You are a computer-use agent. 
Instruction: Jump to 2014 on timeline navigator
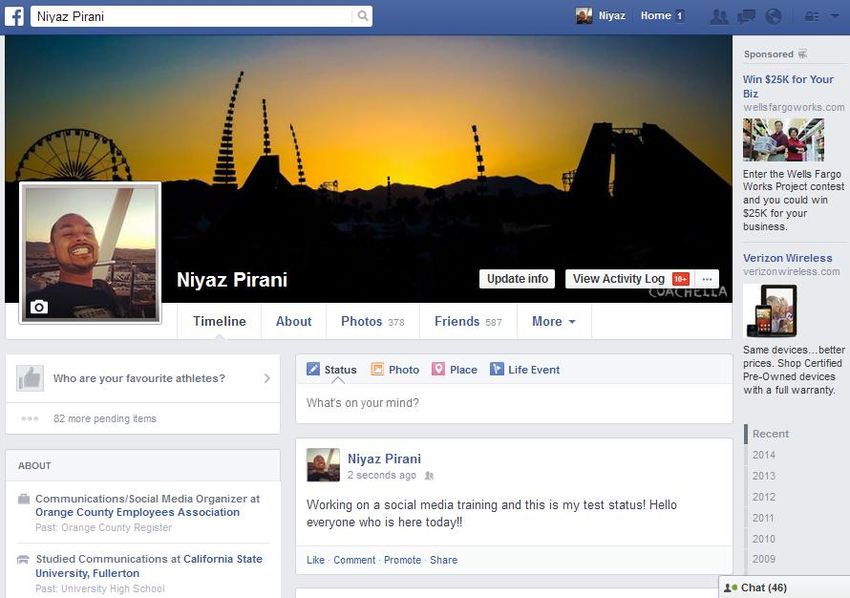click(x=763, y=455)
